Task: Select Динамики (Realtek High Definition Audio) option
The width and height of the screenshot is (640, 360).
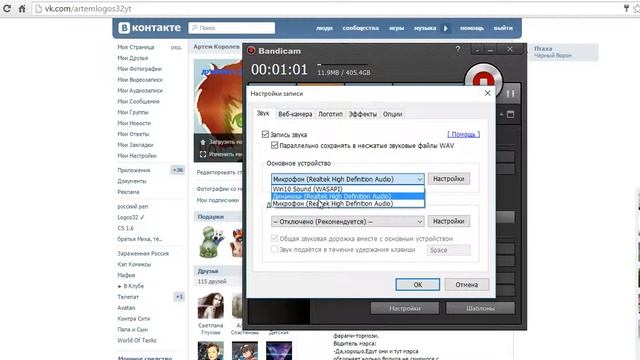Action: [348, 196]
